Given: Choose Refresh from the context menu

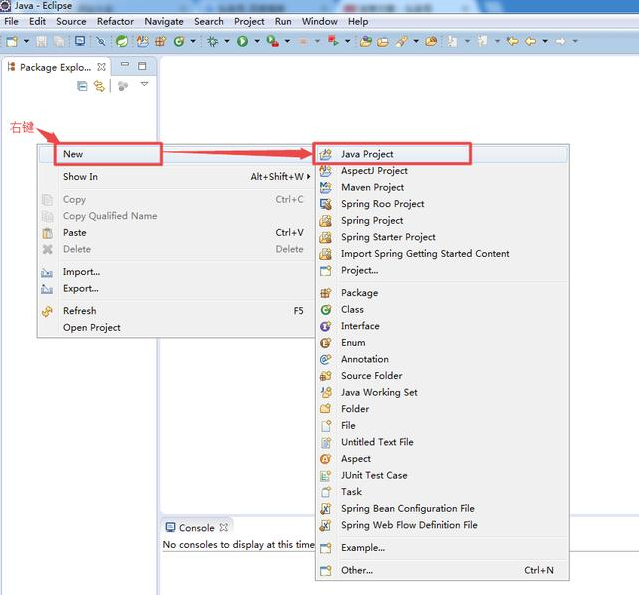Looking at the screenshot, I should click(176, 311).
